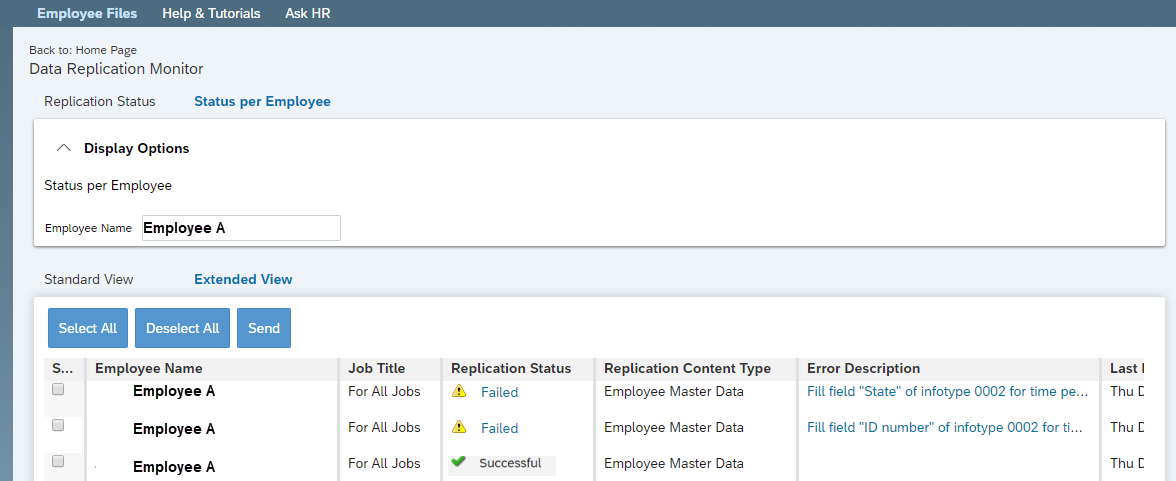
Task: Tick checkbox for State error row
Action: (x=58, y=389)
